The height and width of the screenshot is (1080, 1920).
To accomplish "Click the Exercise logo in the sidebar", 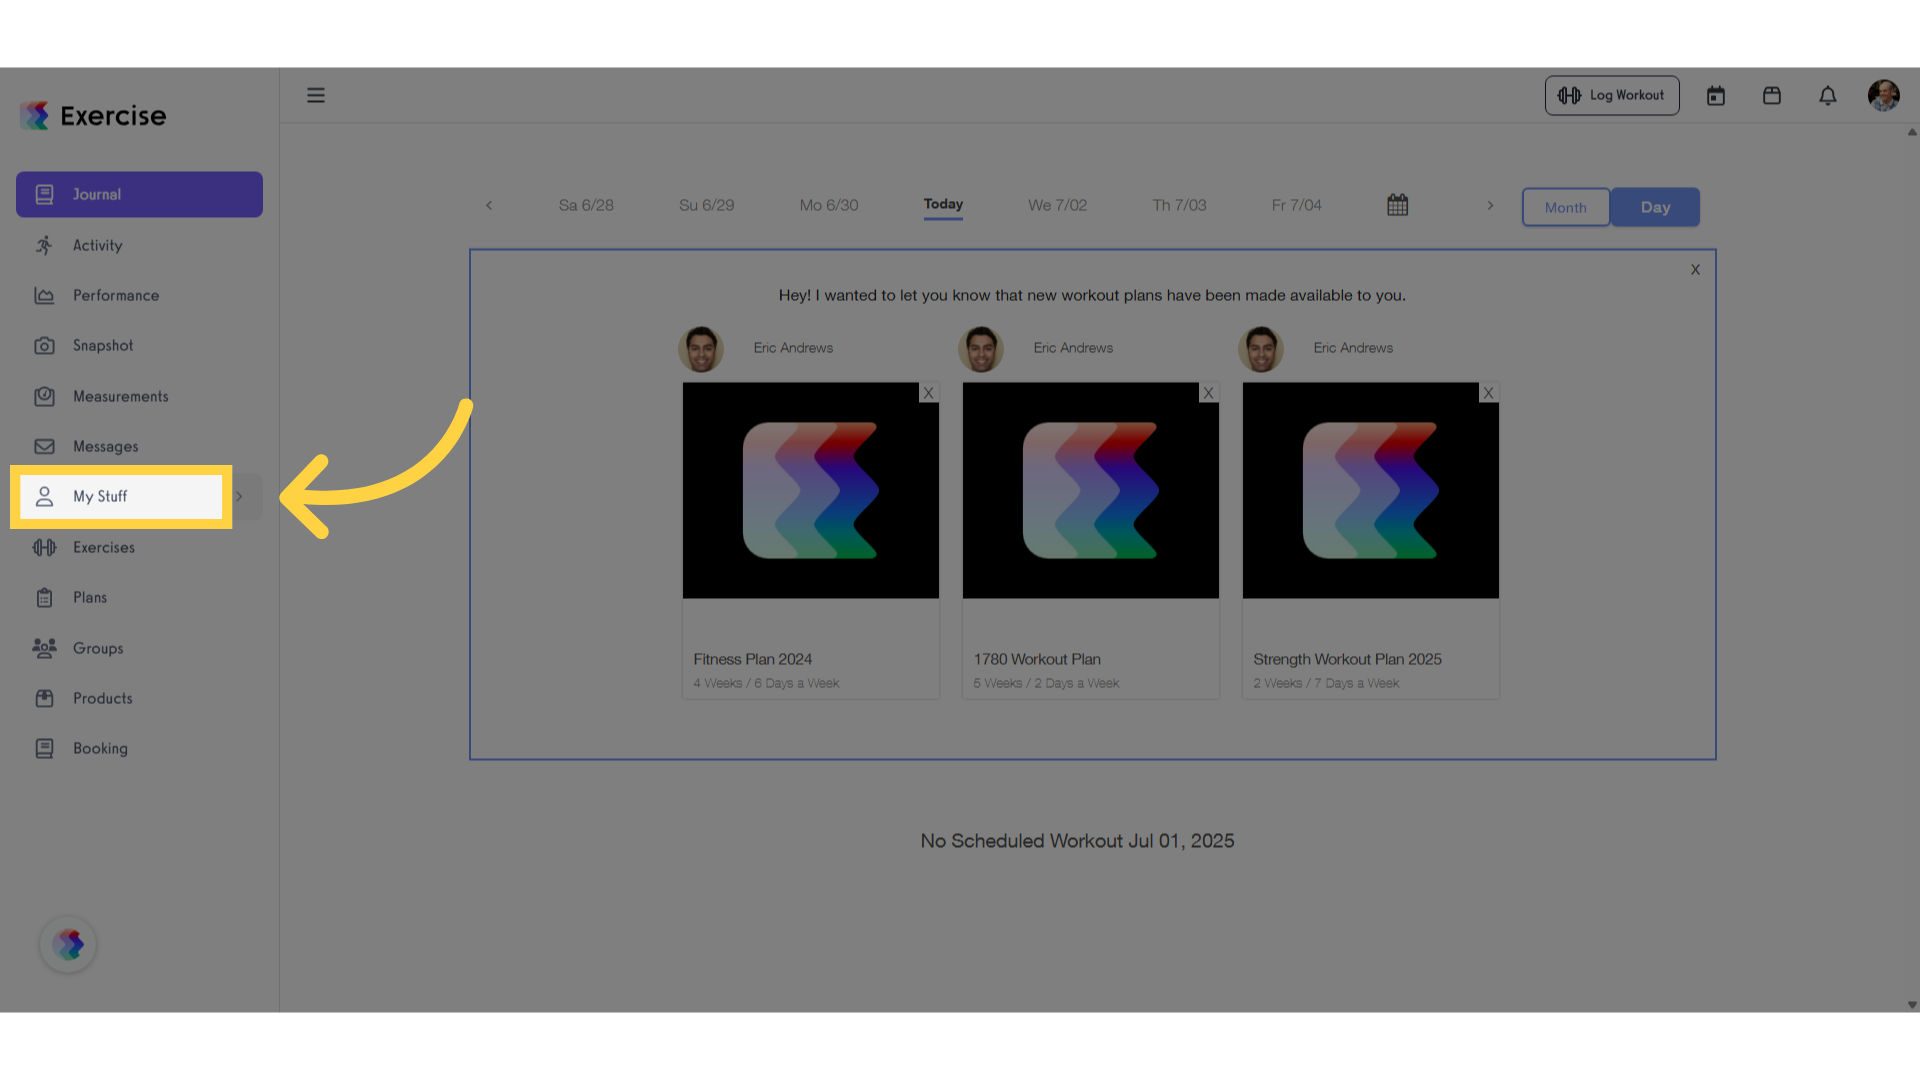I will click(x=93, y=116).
